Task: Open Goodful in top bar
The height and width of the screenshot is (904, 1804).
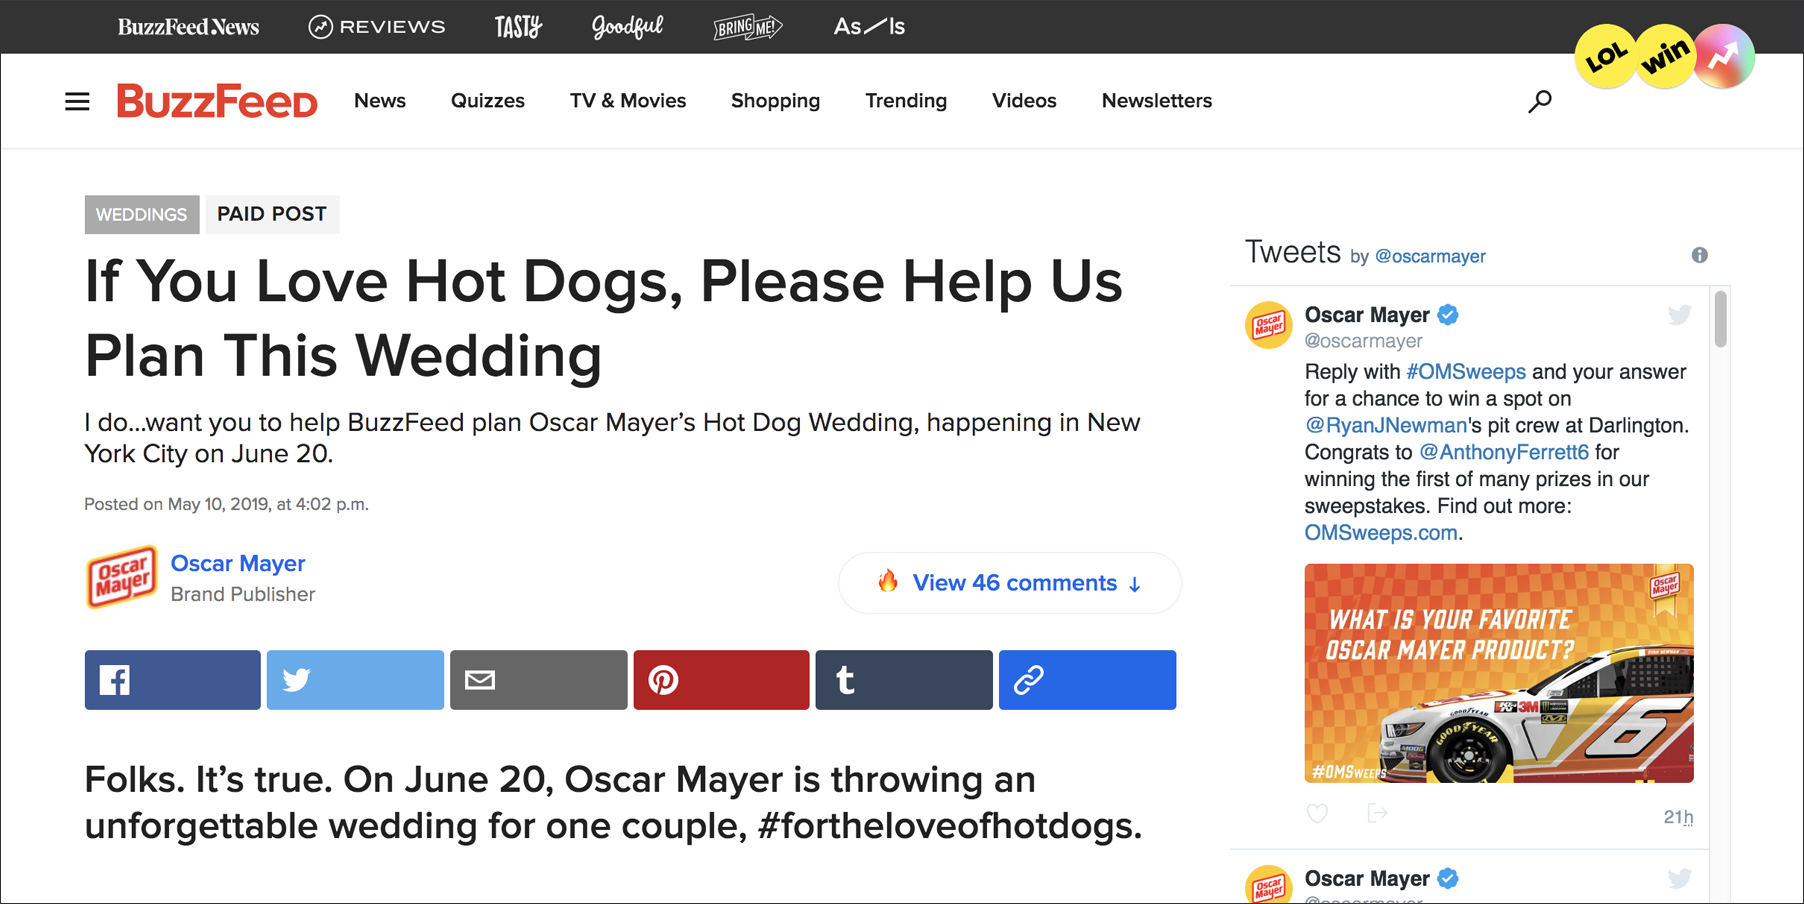Action: [627, 27]
